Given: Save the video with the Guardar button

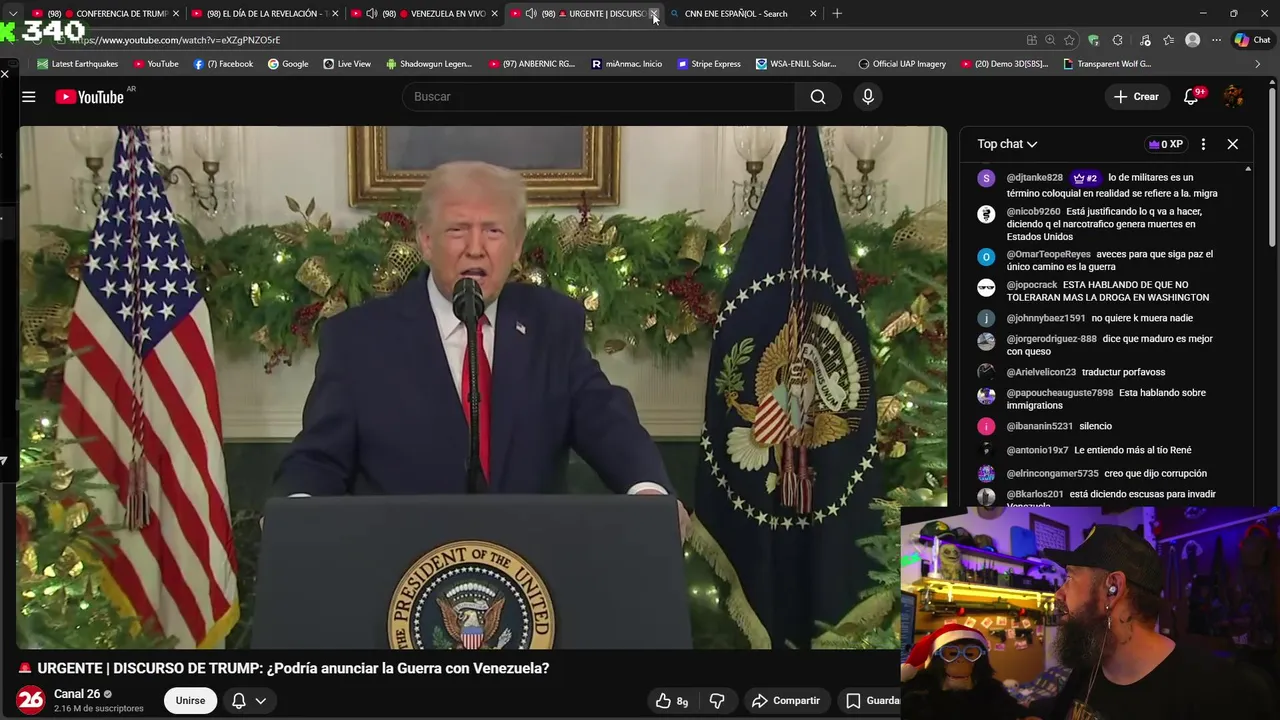Looking at the screenshot, I should (872, 701).
